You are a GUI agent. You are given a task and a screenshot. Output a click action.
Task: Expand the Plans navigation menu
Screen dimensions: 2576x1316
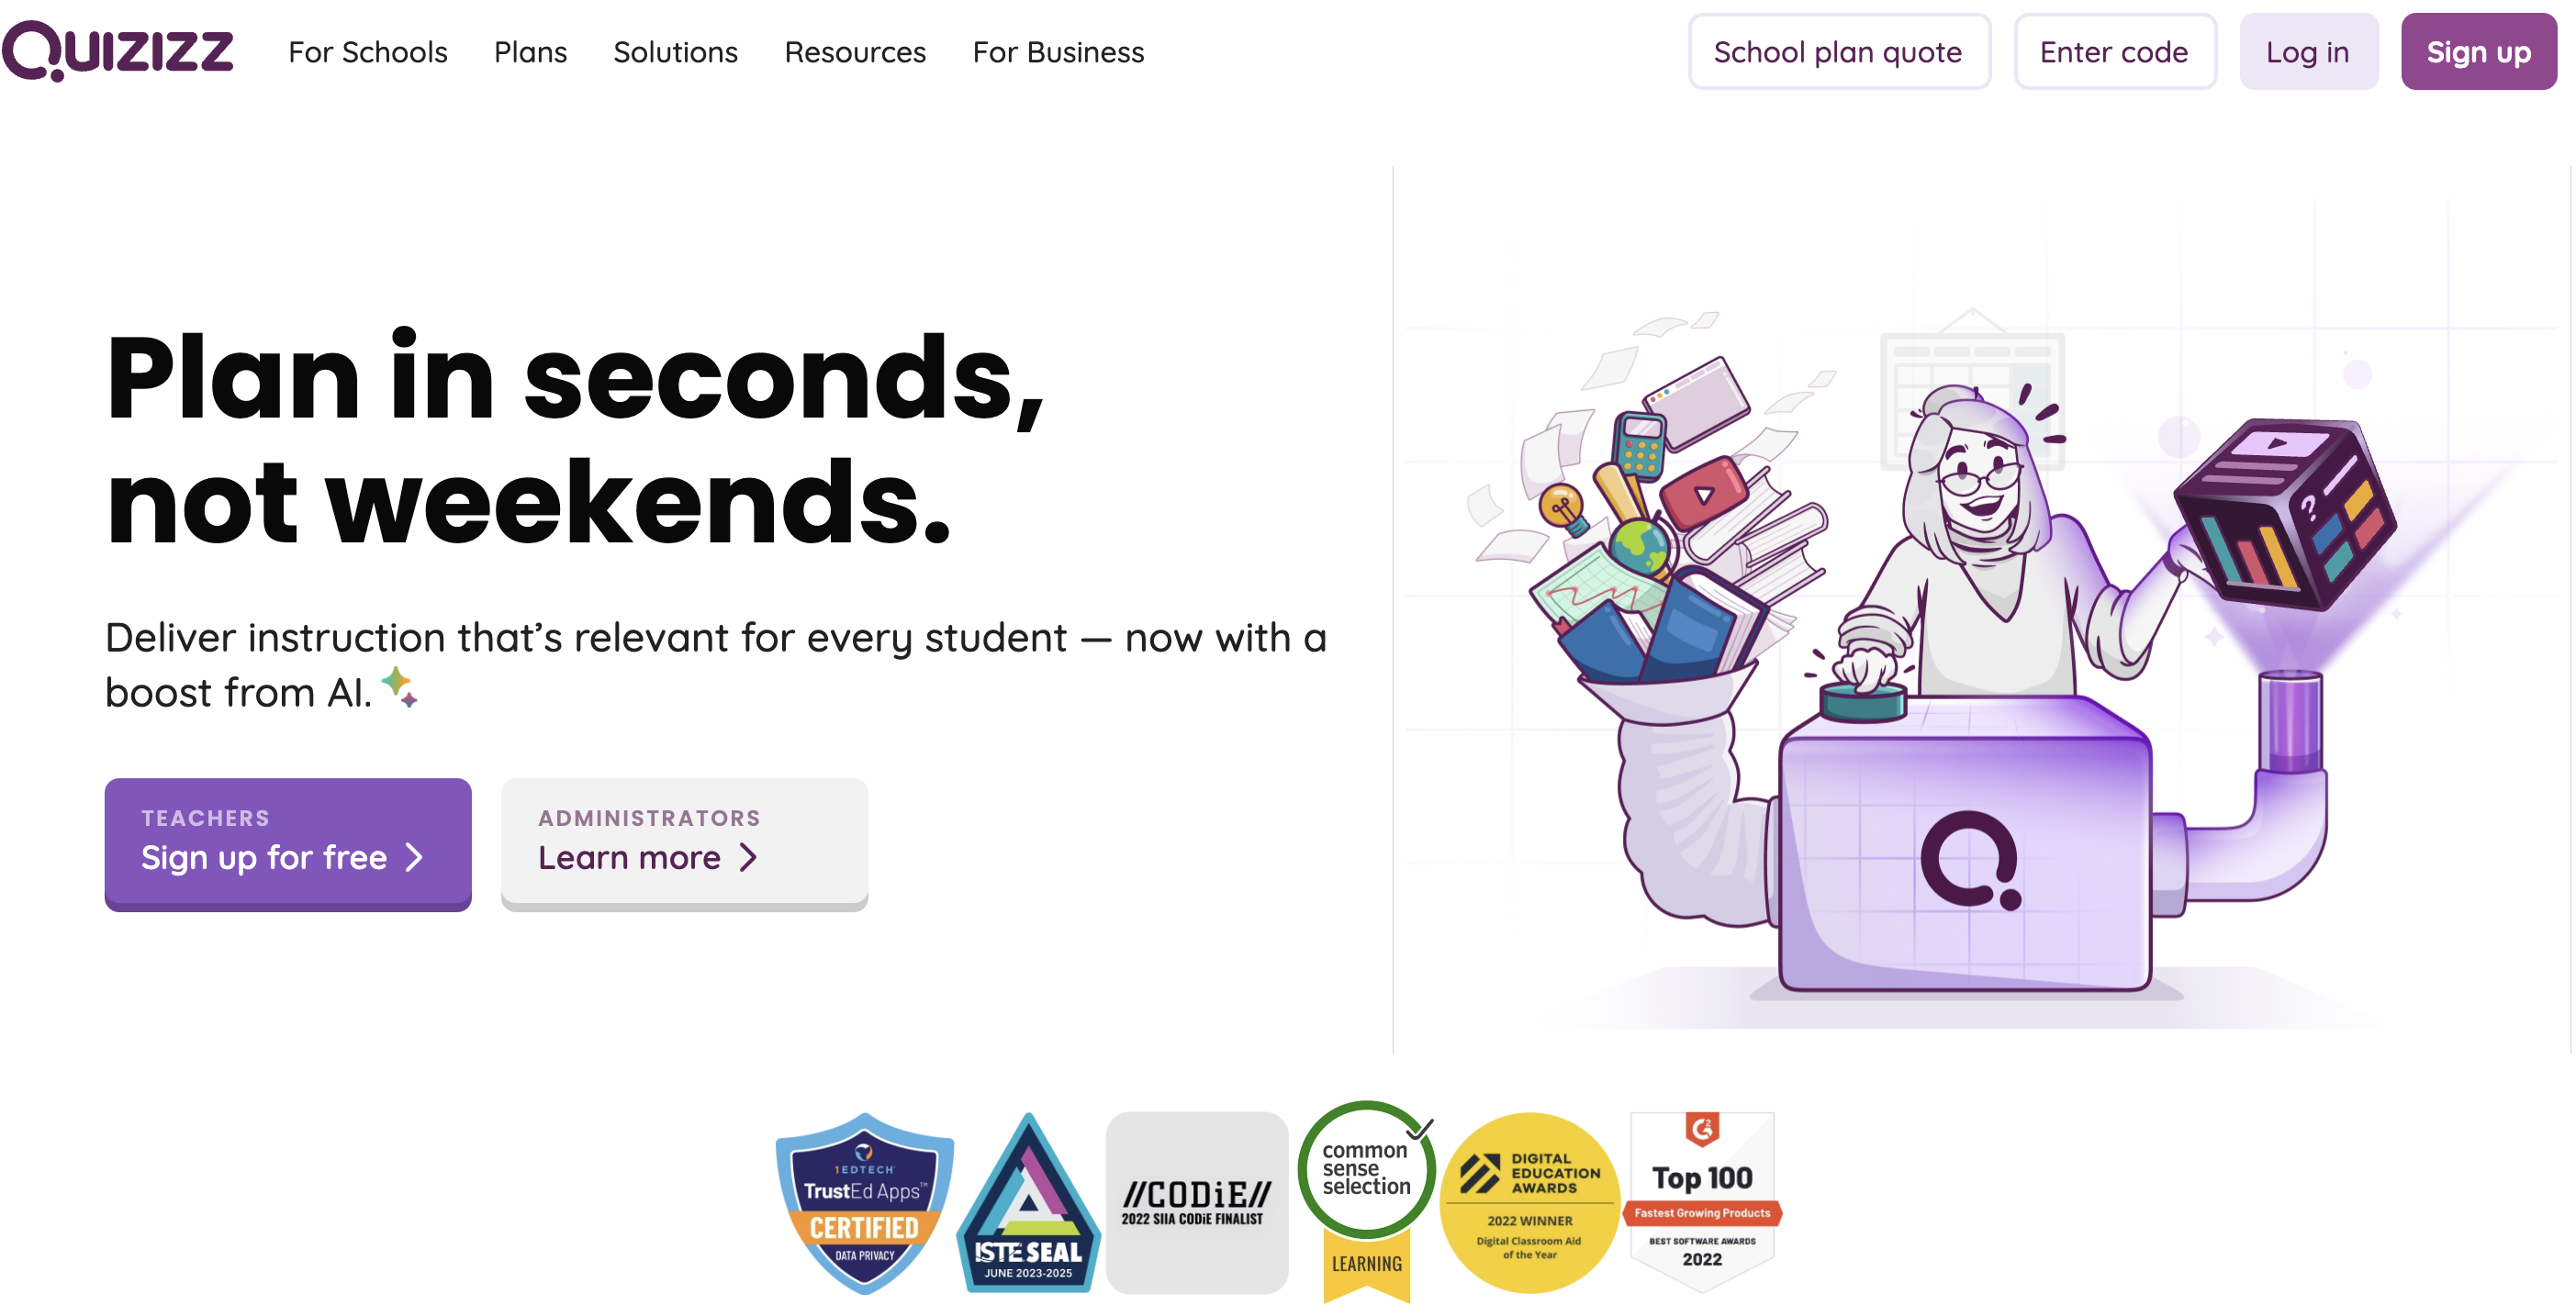[531, 52]
